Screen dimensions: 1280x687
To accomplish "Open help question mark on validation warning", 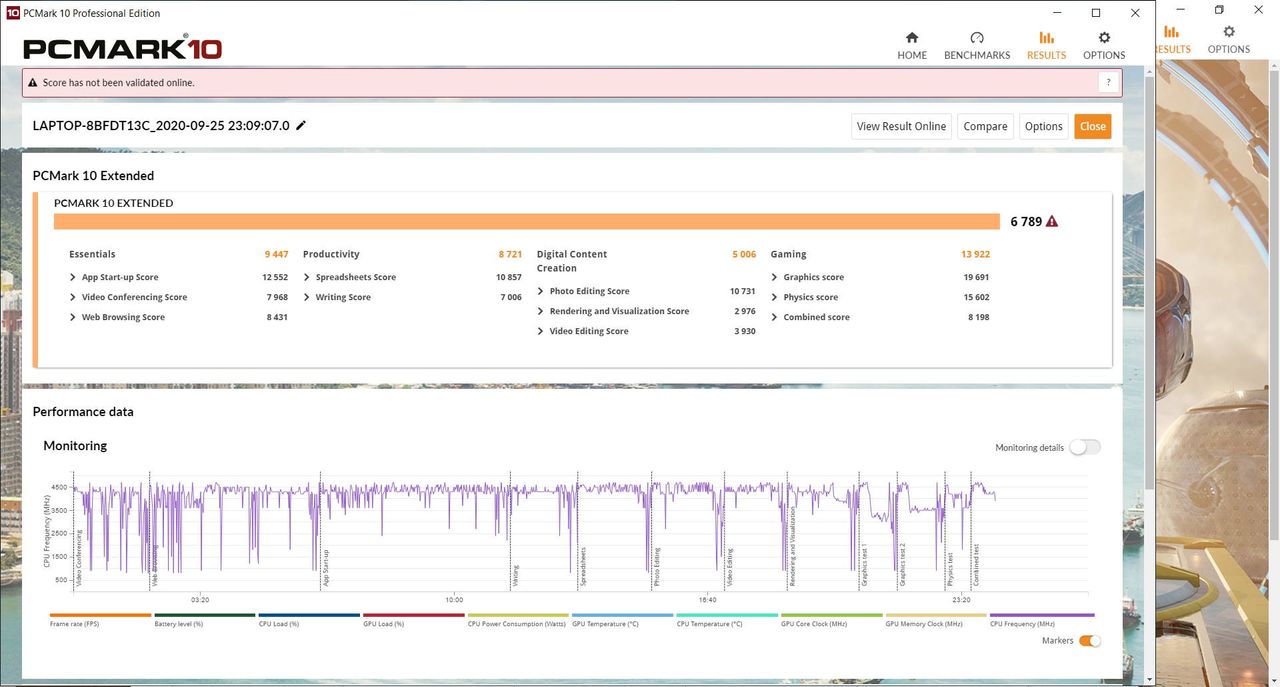I will [1107, 83].
